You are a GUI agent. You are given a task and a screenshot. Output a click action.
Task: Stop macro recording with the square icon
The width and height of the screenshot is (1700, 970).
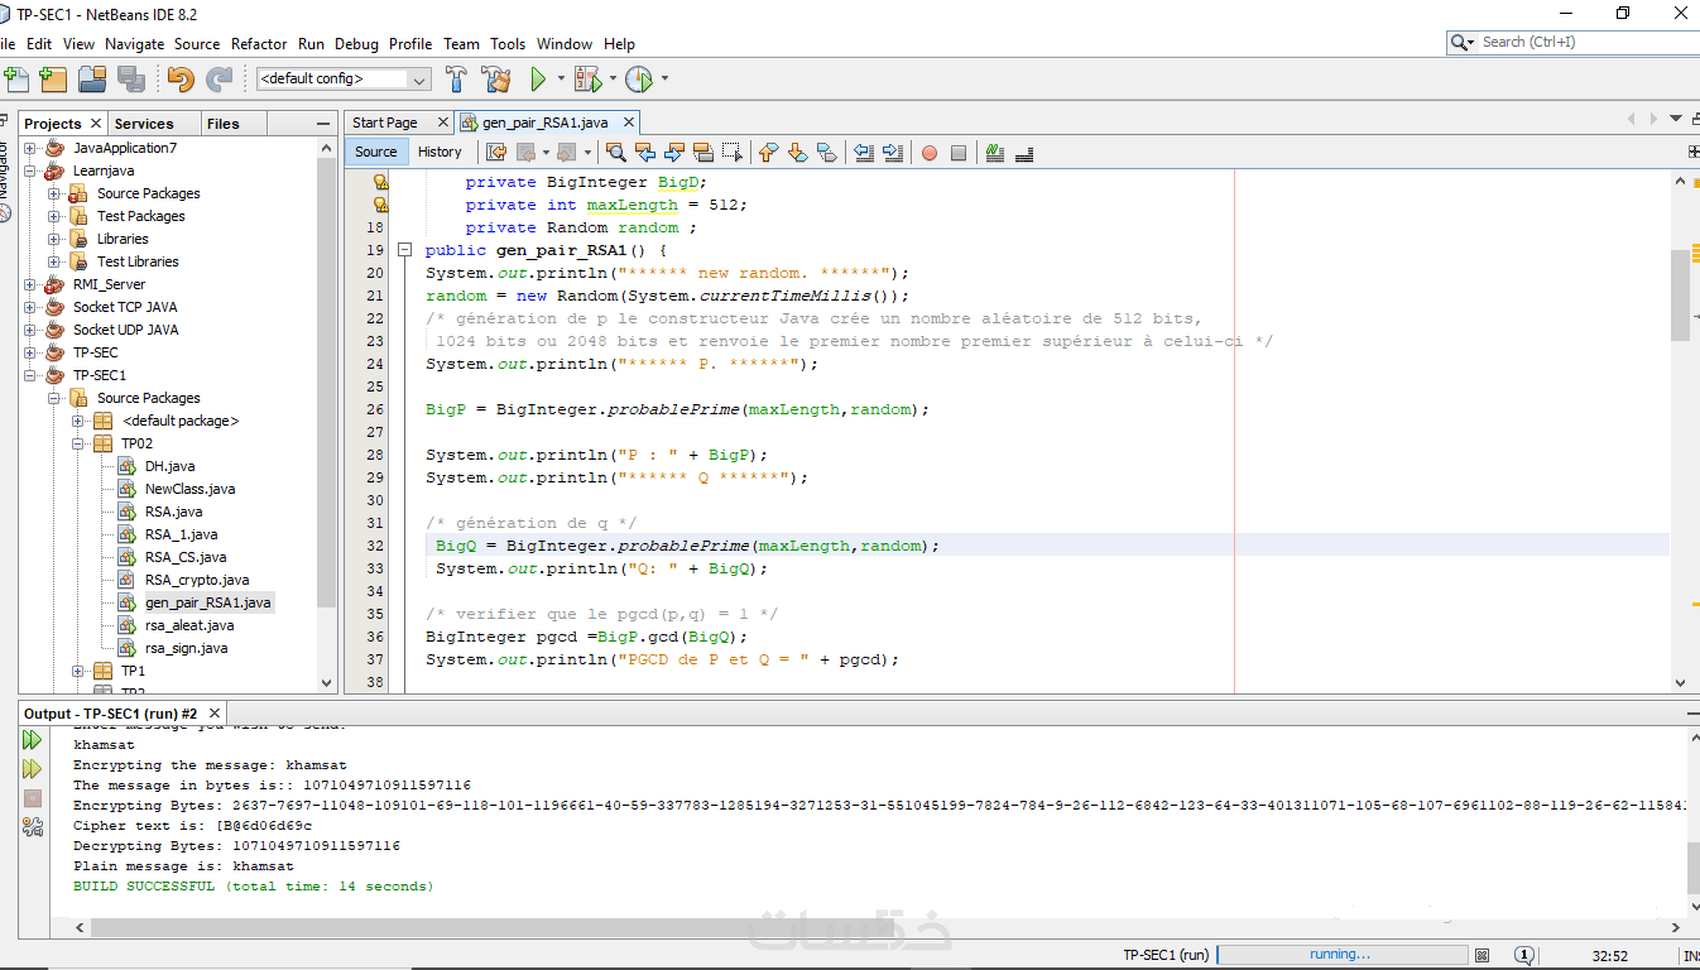(x=958, y=153)
